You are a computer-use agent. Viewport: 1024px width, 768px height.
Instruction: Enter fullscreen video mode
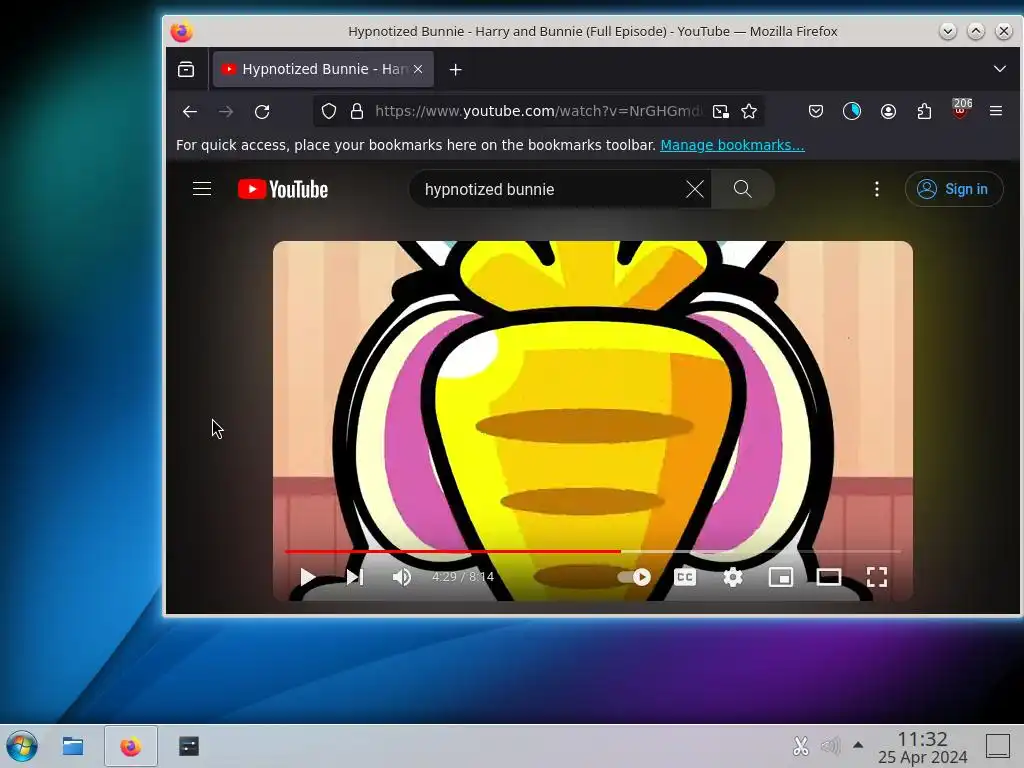tap(876, 577)
